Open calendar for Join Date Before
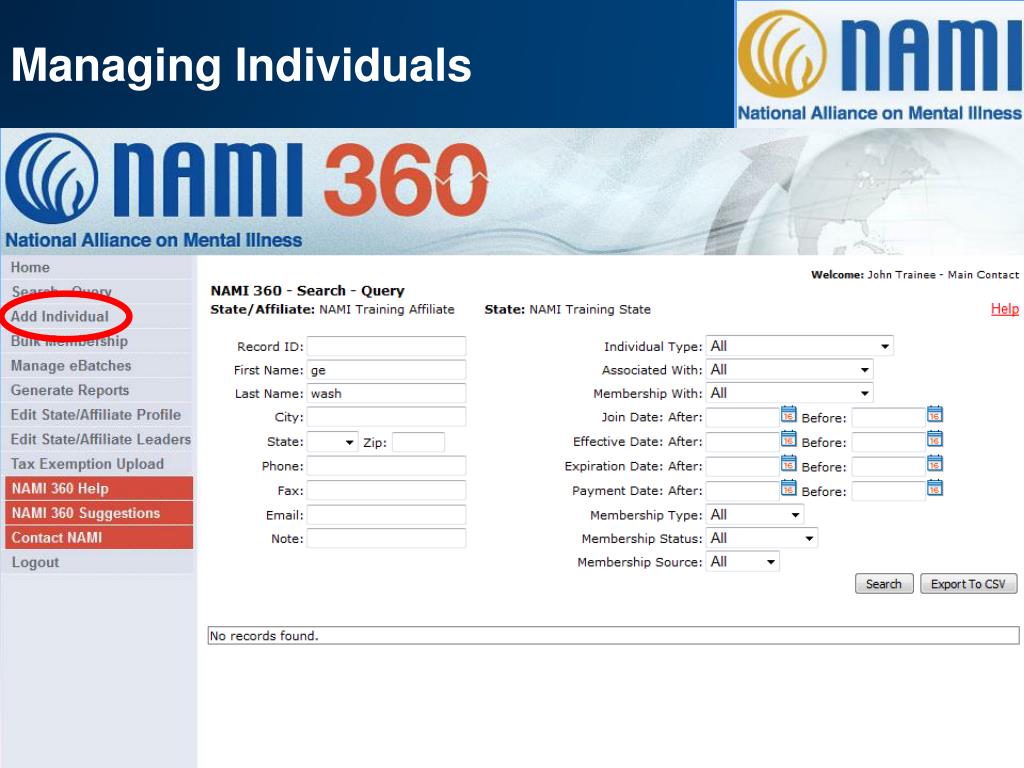 coord(935,415)
